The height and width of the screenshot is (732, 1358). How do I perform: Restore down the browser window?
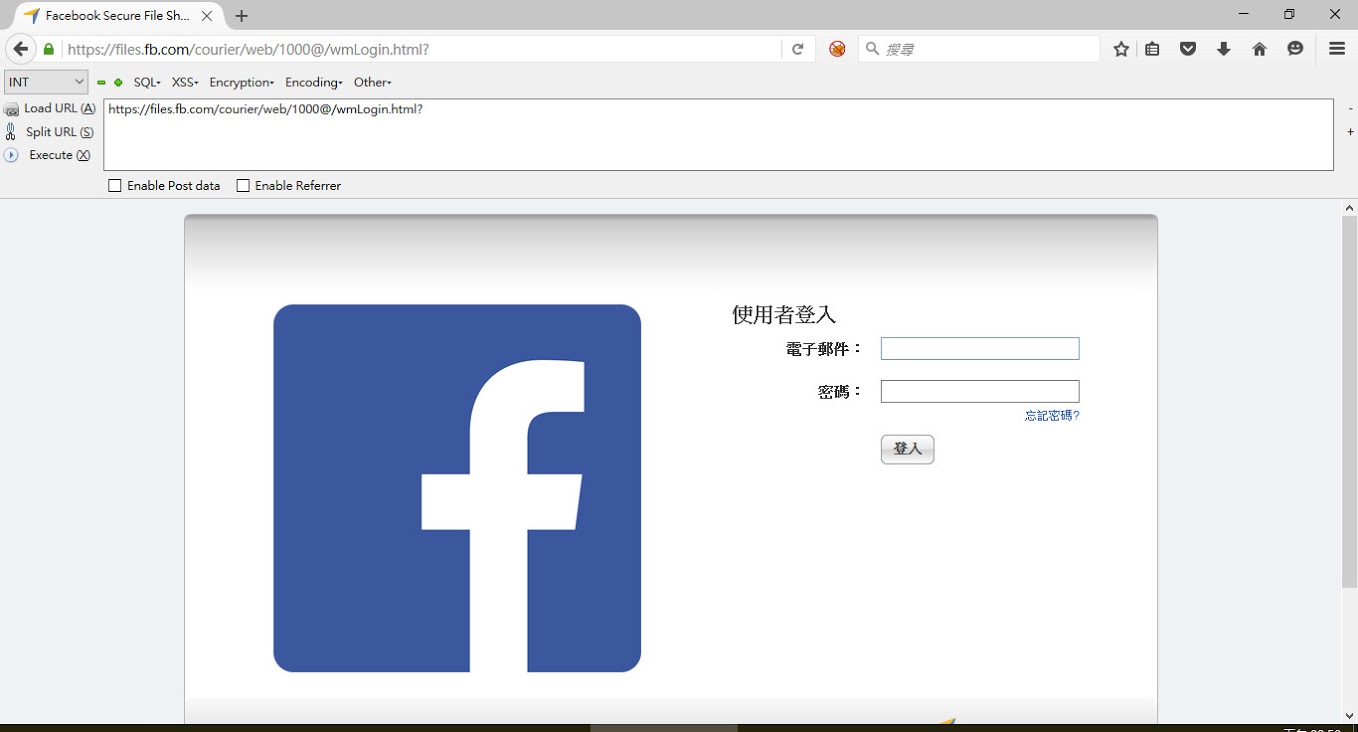tap(1289, 14)
